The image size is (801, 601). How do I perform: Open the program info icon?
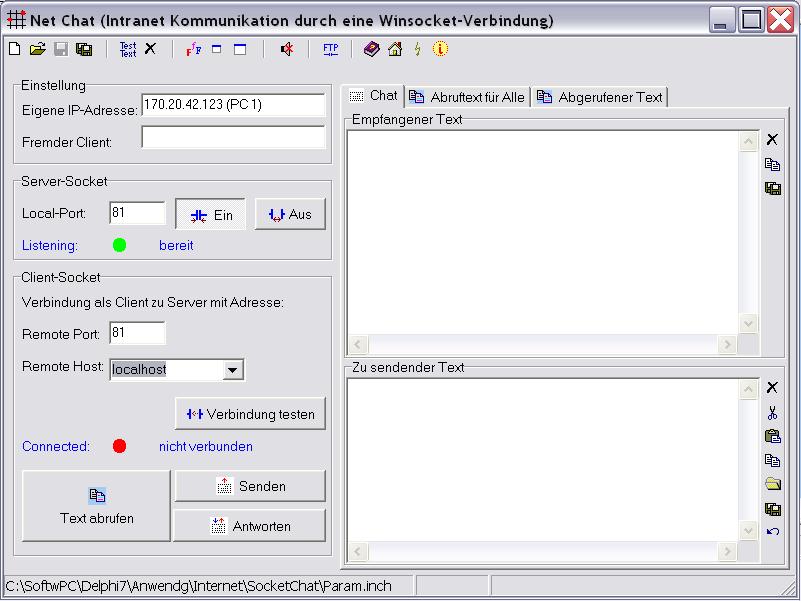pyautogui.click(x=440, y=48)
